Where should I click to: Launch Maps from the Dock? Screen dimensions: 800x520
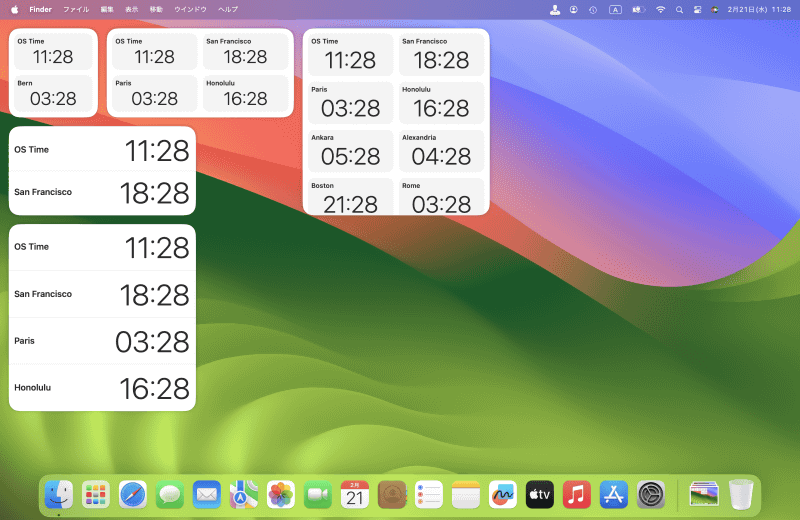click(x=244, y=494)
